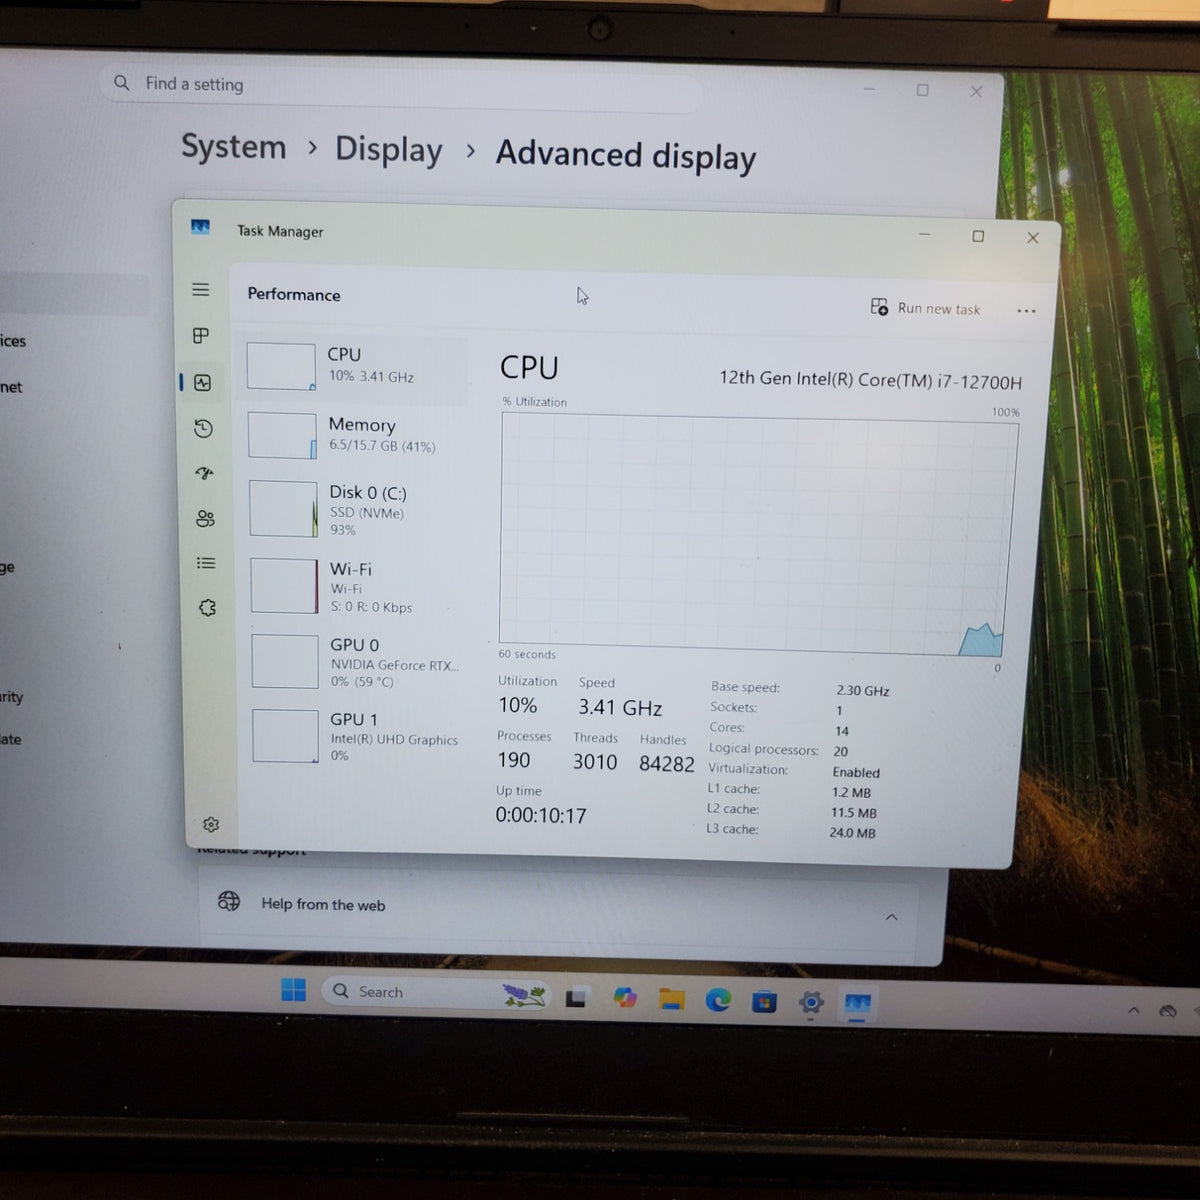Go to System in Settings breadcrumb
The height and width of the screenshot is (1200, 1200).
point(233,147)
